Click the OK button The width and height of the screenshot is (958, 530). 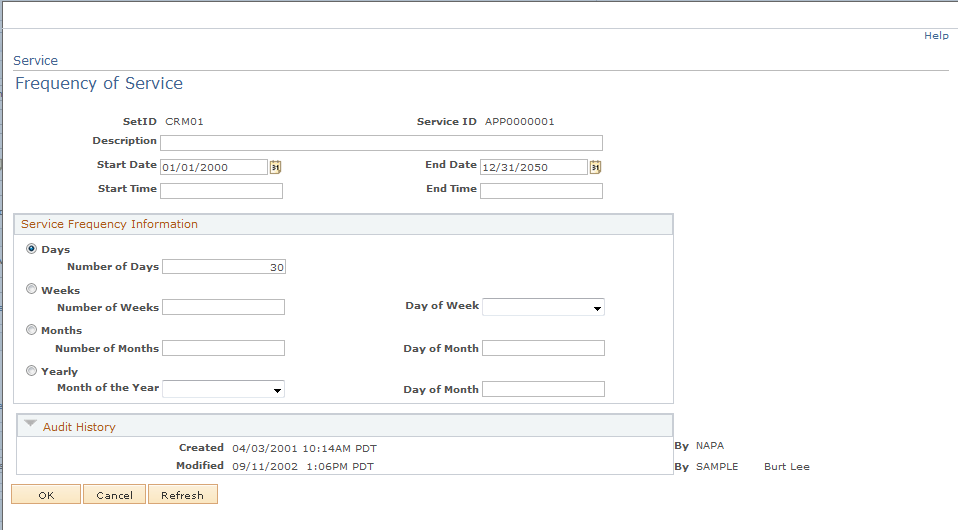coord(46,495)
